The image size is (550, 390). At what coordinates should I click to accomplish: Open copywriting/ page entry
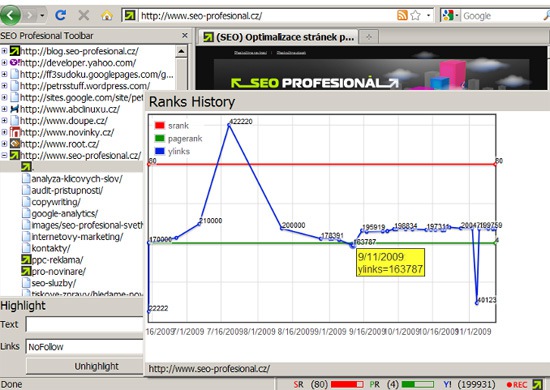(56, 202)
